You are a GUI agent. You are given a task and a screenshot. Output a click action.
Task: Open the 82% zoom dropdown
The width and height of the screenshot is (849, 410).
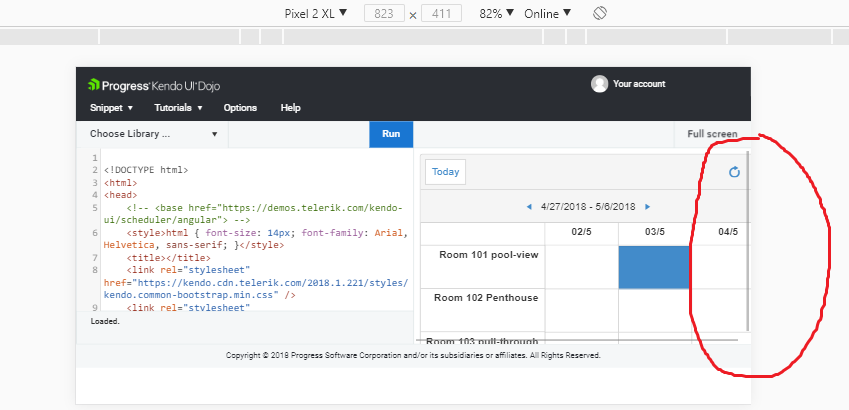pyautogui.click(x=497, y=14)
